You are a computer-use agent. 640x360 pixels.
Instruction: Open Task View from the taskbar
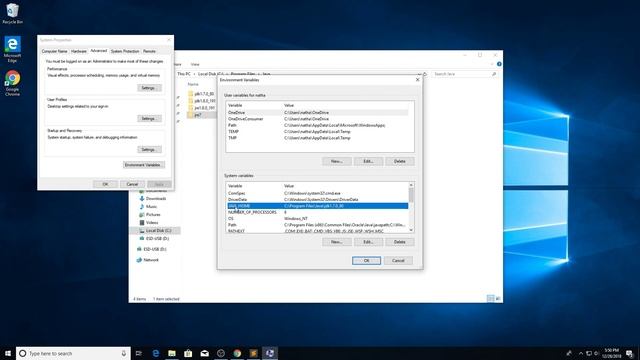(x=139, y=353)
